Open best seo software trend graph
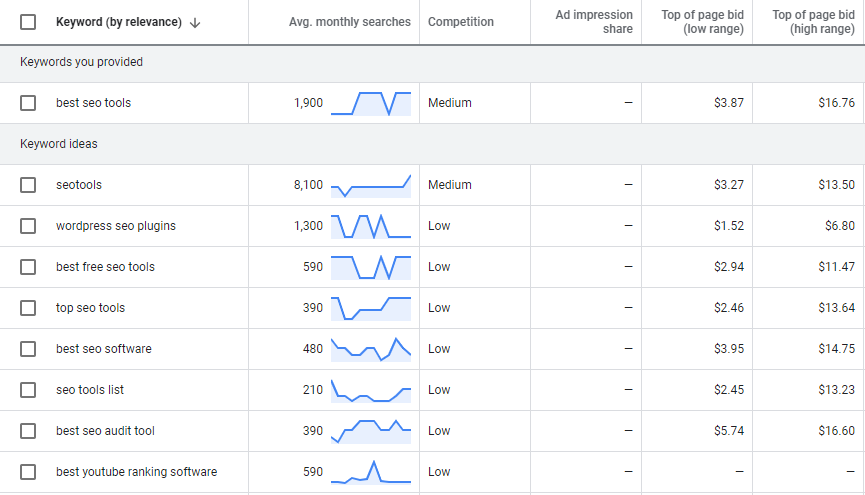 (x=371, y=349)
